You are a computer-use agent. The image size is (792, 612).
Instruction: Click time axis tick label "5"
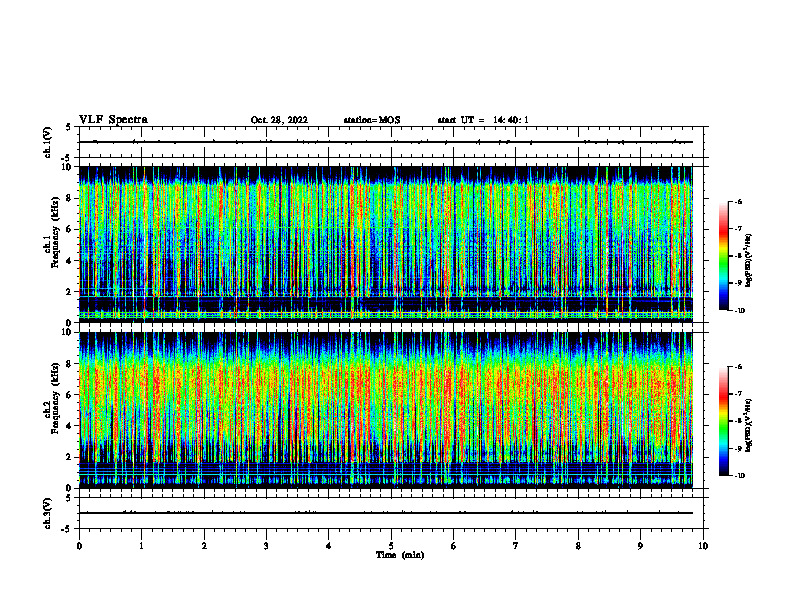(391, 546)
